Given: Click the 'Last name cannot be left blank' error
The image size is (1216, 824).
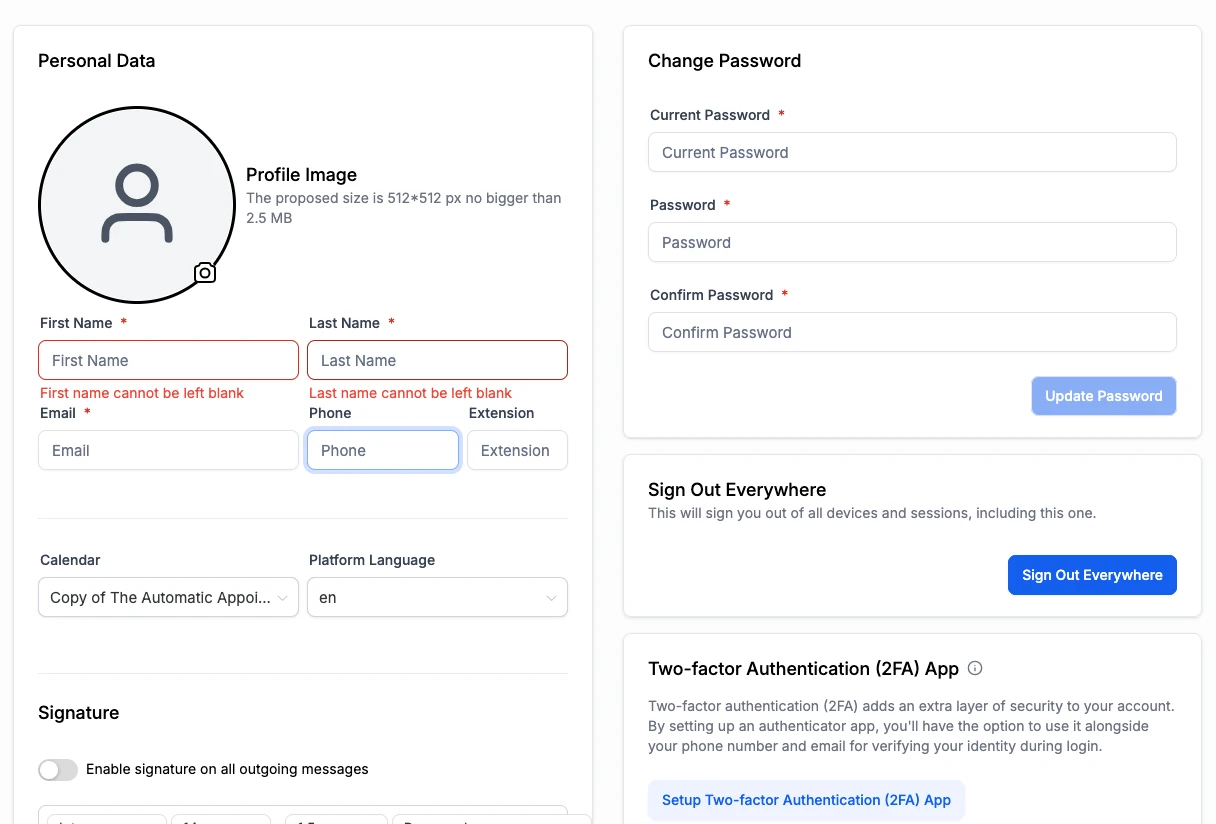Looking at the screenshot, I should 410,393.
